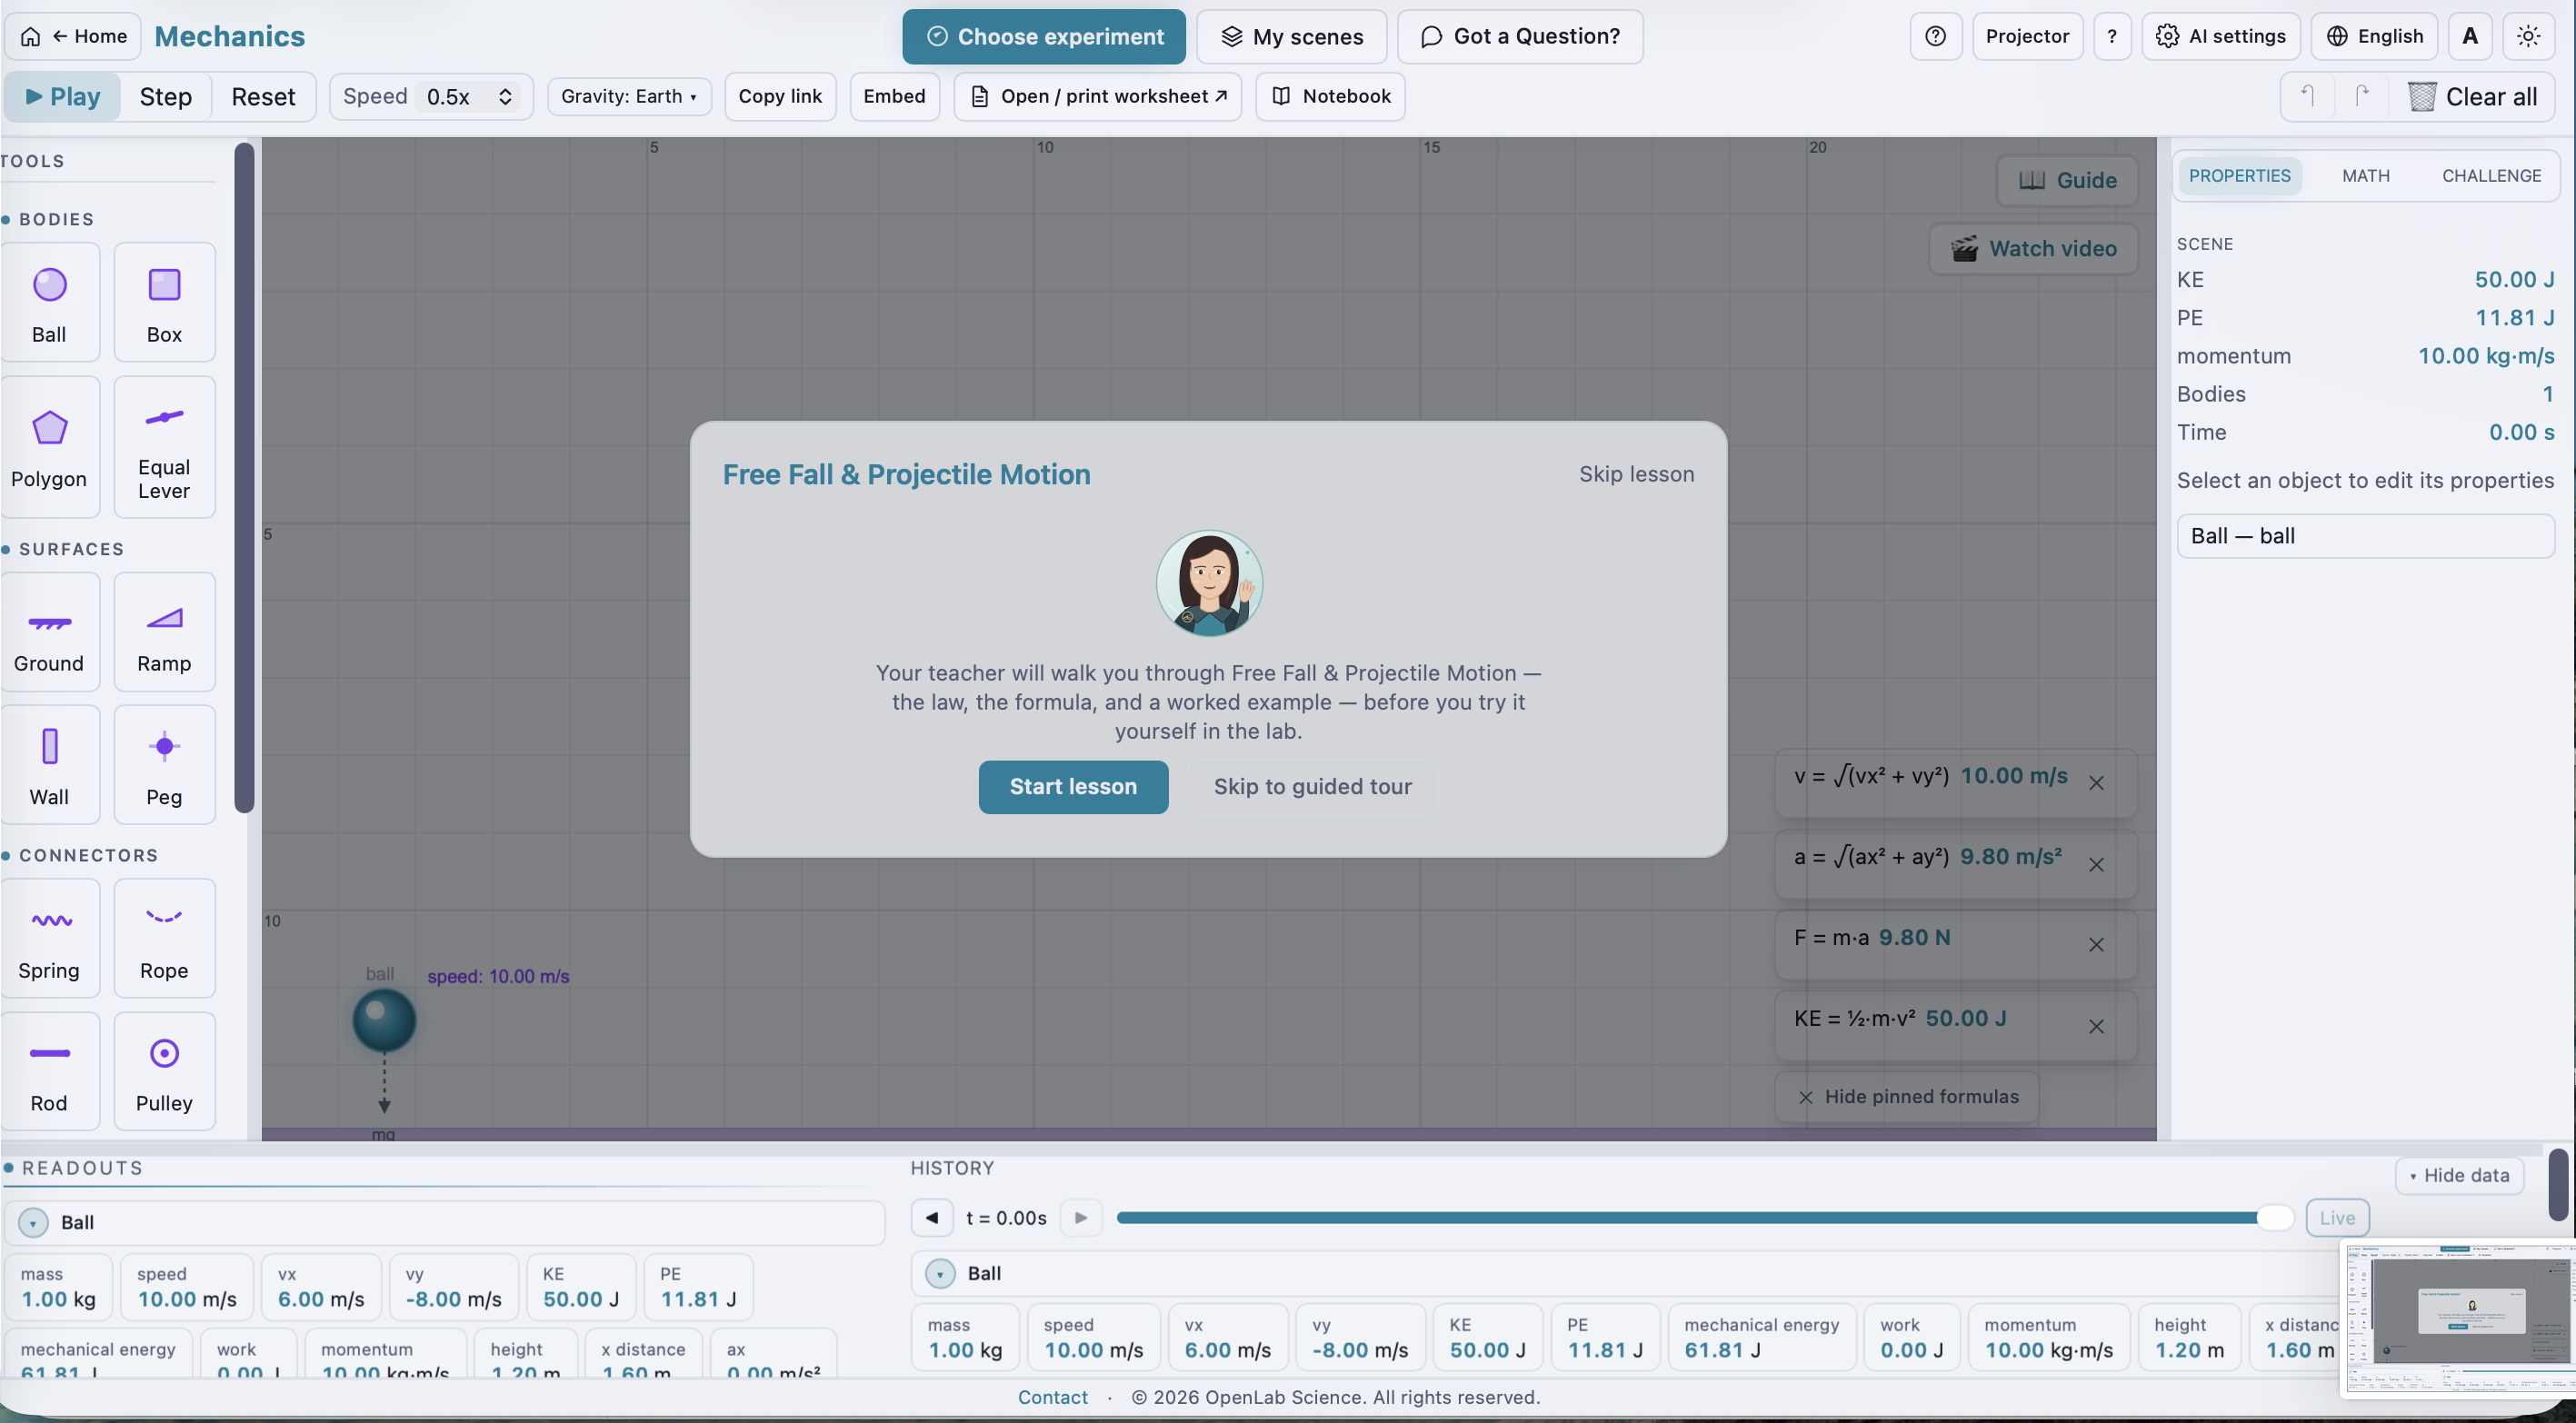The width and height of the screenshot is (2576, 1423).
Task: Click the plain question mark button
Action: [2112, 36]
